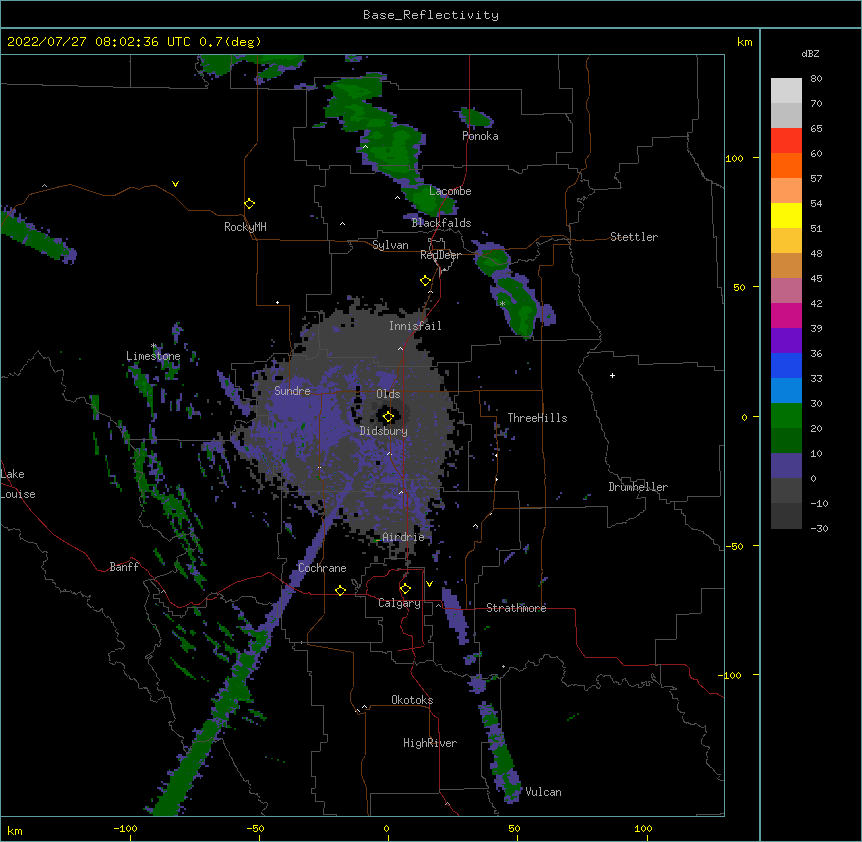This screenshot has width=862, height=842.
Task: Click the 80 value on the dBZ scale
Action: tap(816, 79)
